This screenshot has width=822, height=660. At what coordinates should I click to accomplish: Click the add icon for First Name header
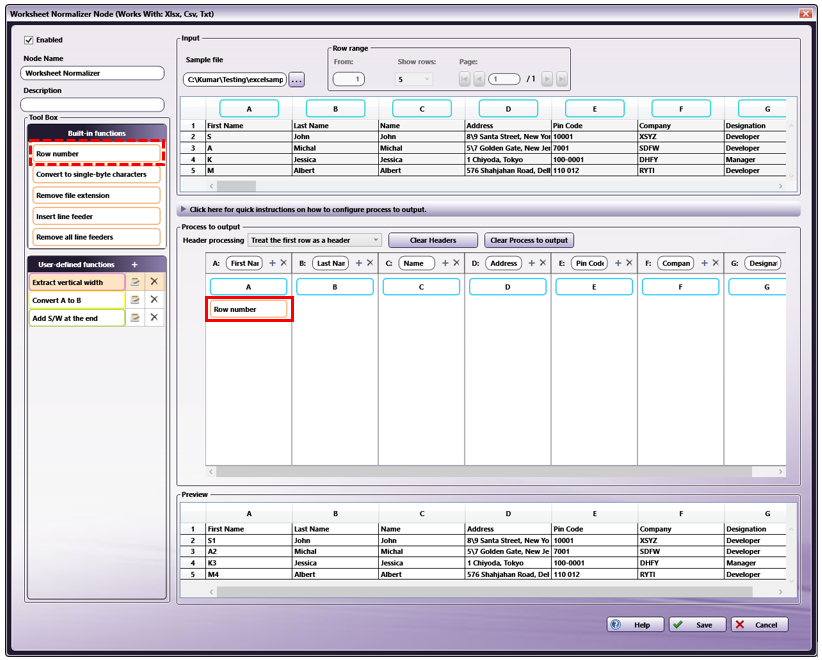coord(272,263)
